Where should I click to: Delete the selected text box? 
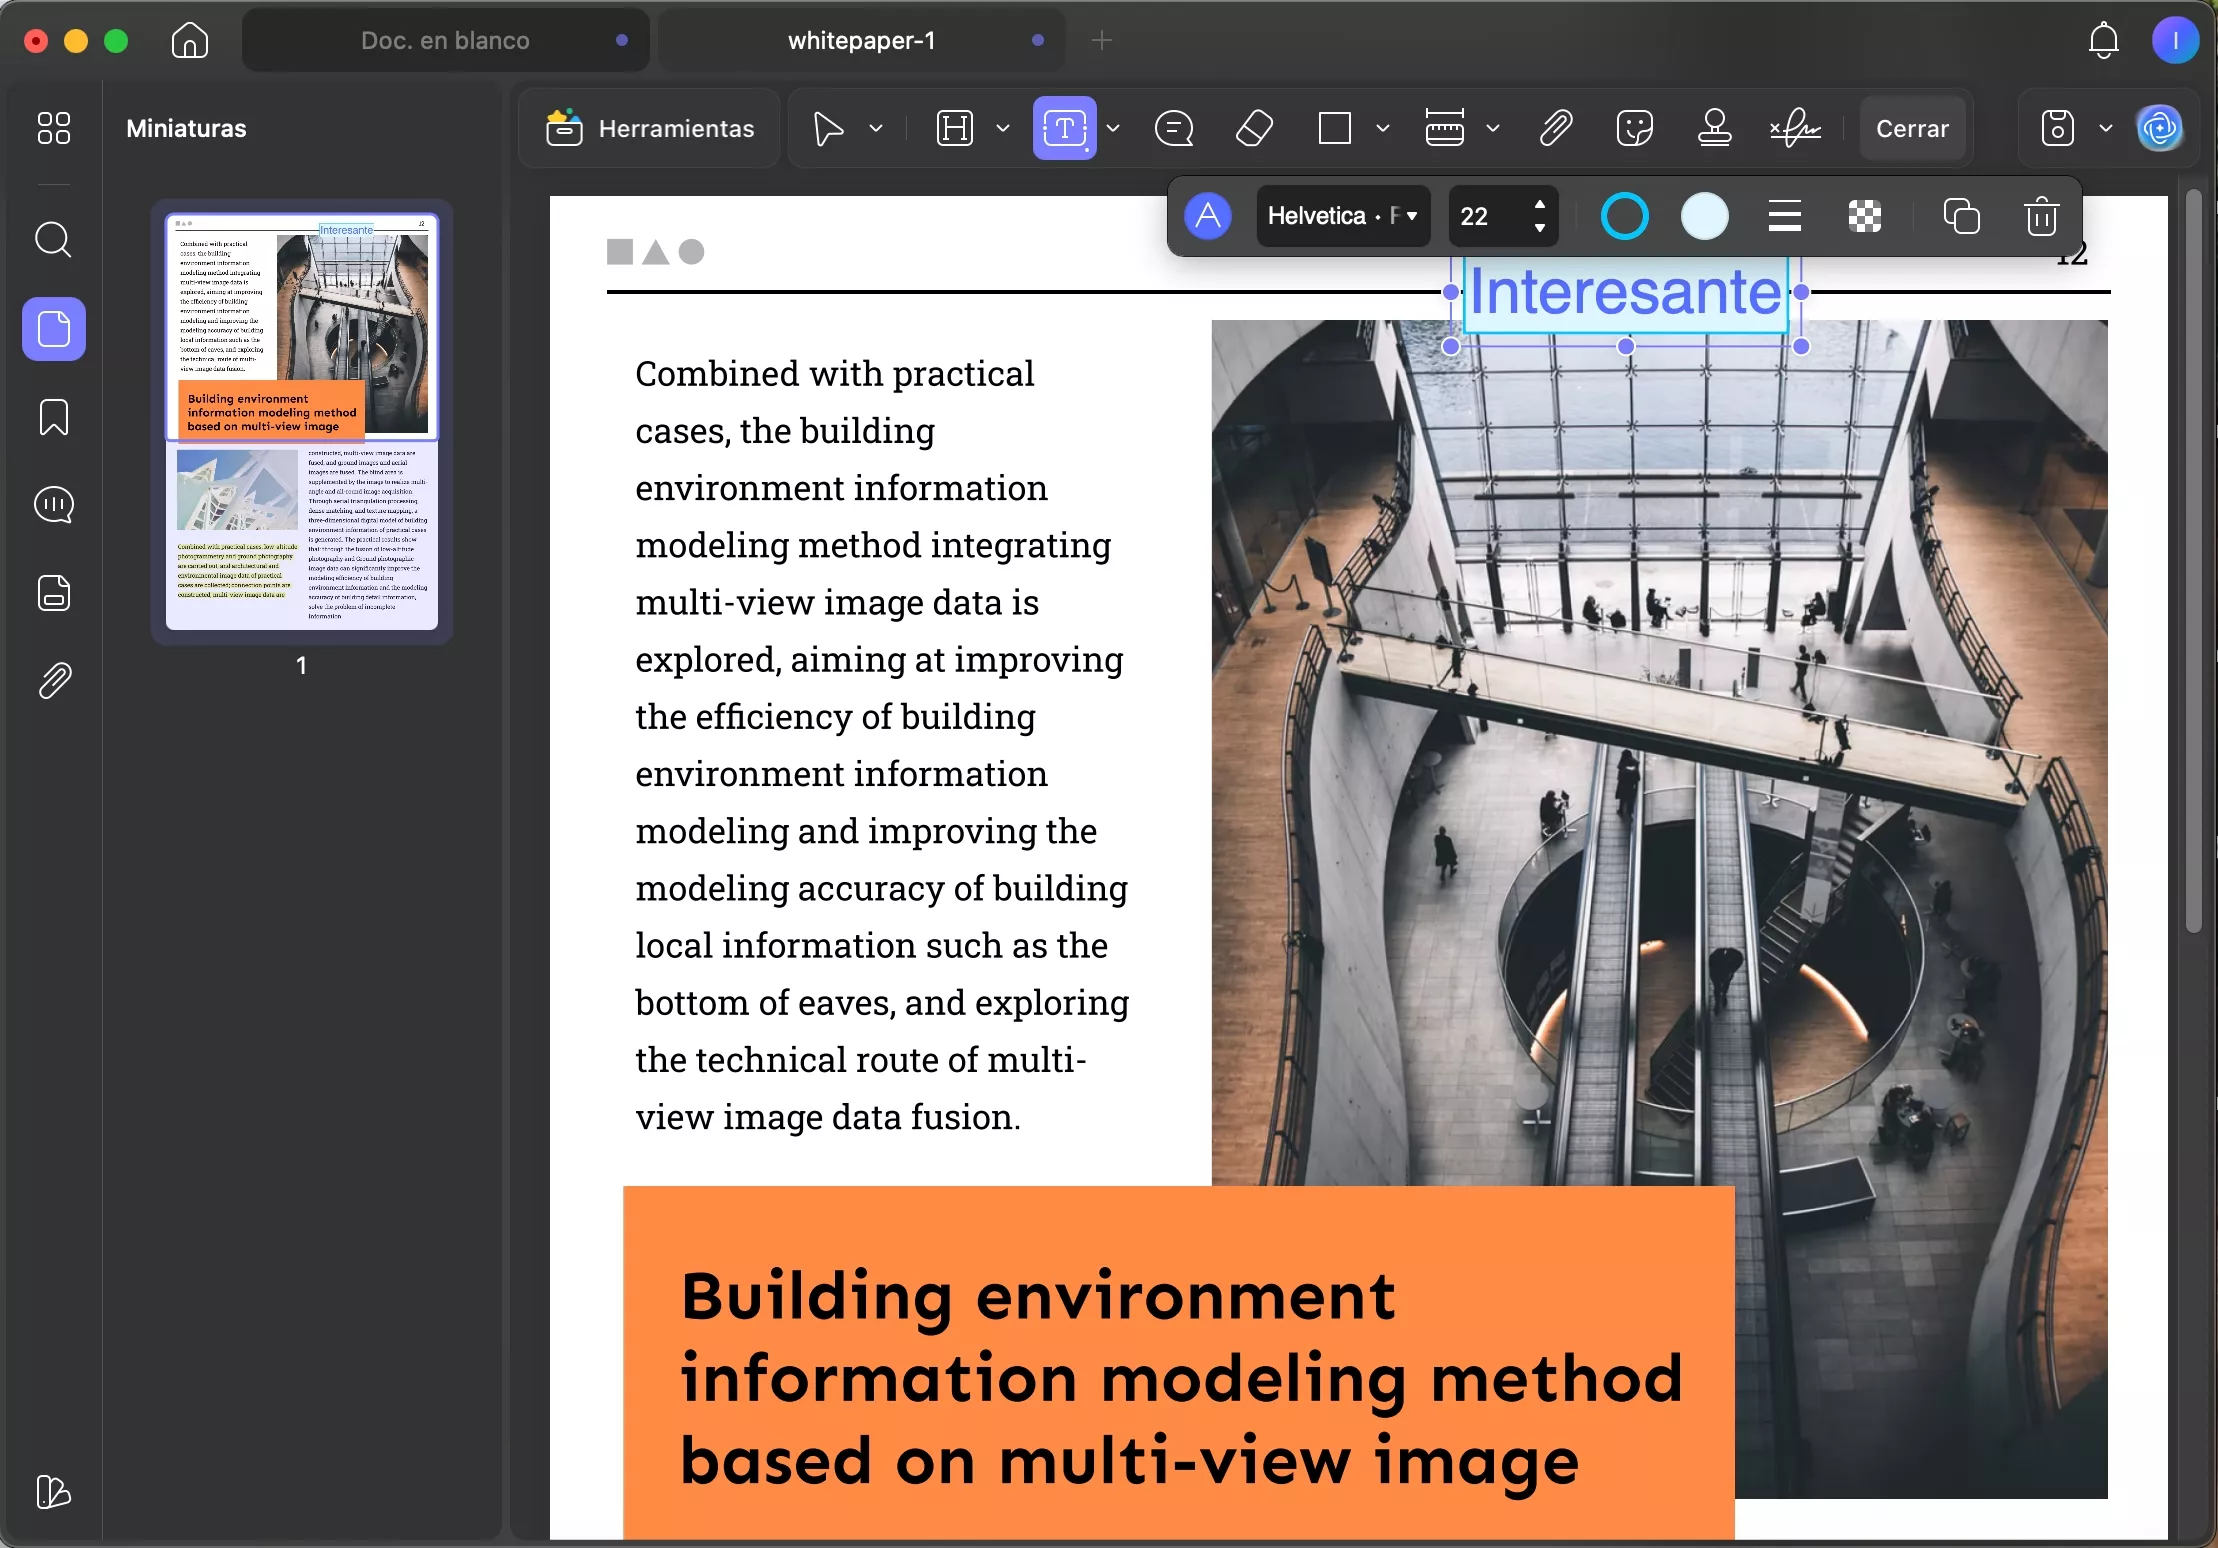pyautogui.click(x=2041, y=216)
